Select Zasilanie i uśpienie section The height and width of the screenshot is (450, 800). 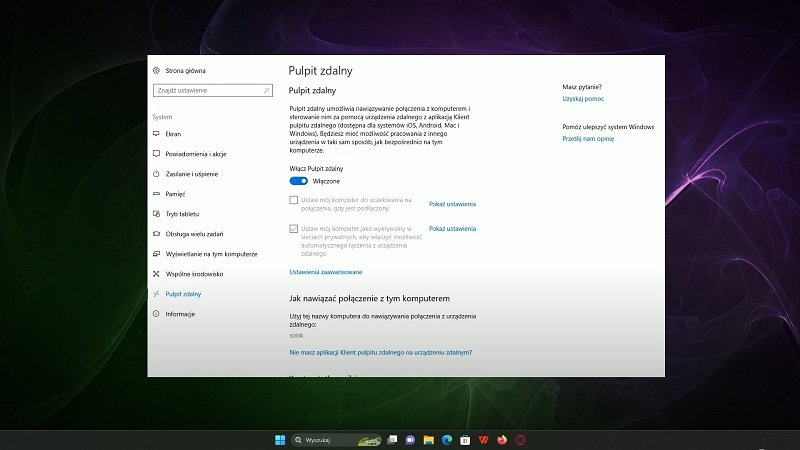192,174
